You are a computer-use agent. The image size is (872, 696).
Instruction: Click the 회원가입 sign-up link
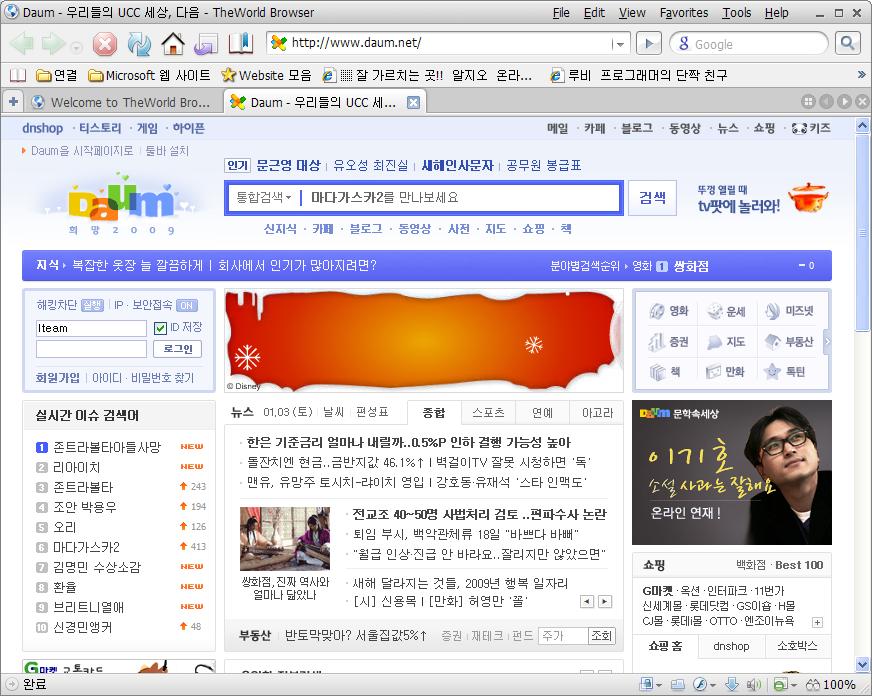(58, 378)
